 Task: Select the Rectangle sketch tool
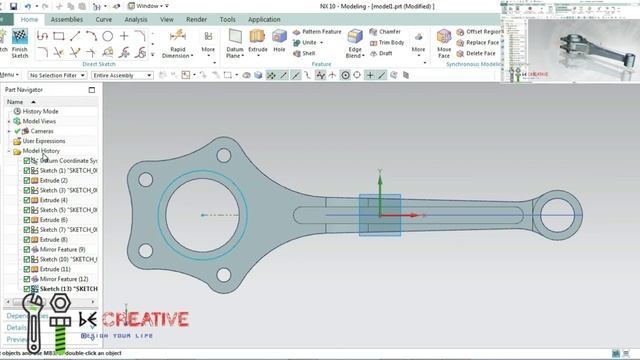[59, 36]
